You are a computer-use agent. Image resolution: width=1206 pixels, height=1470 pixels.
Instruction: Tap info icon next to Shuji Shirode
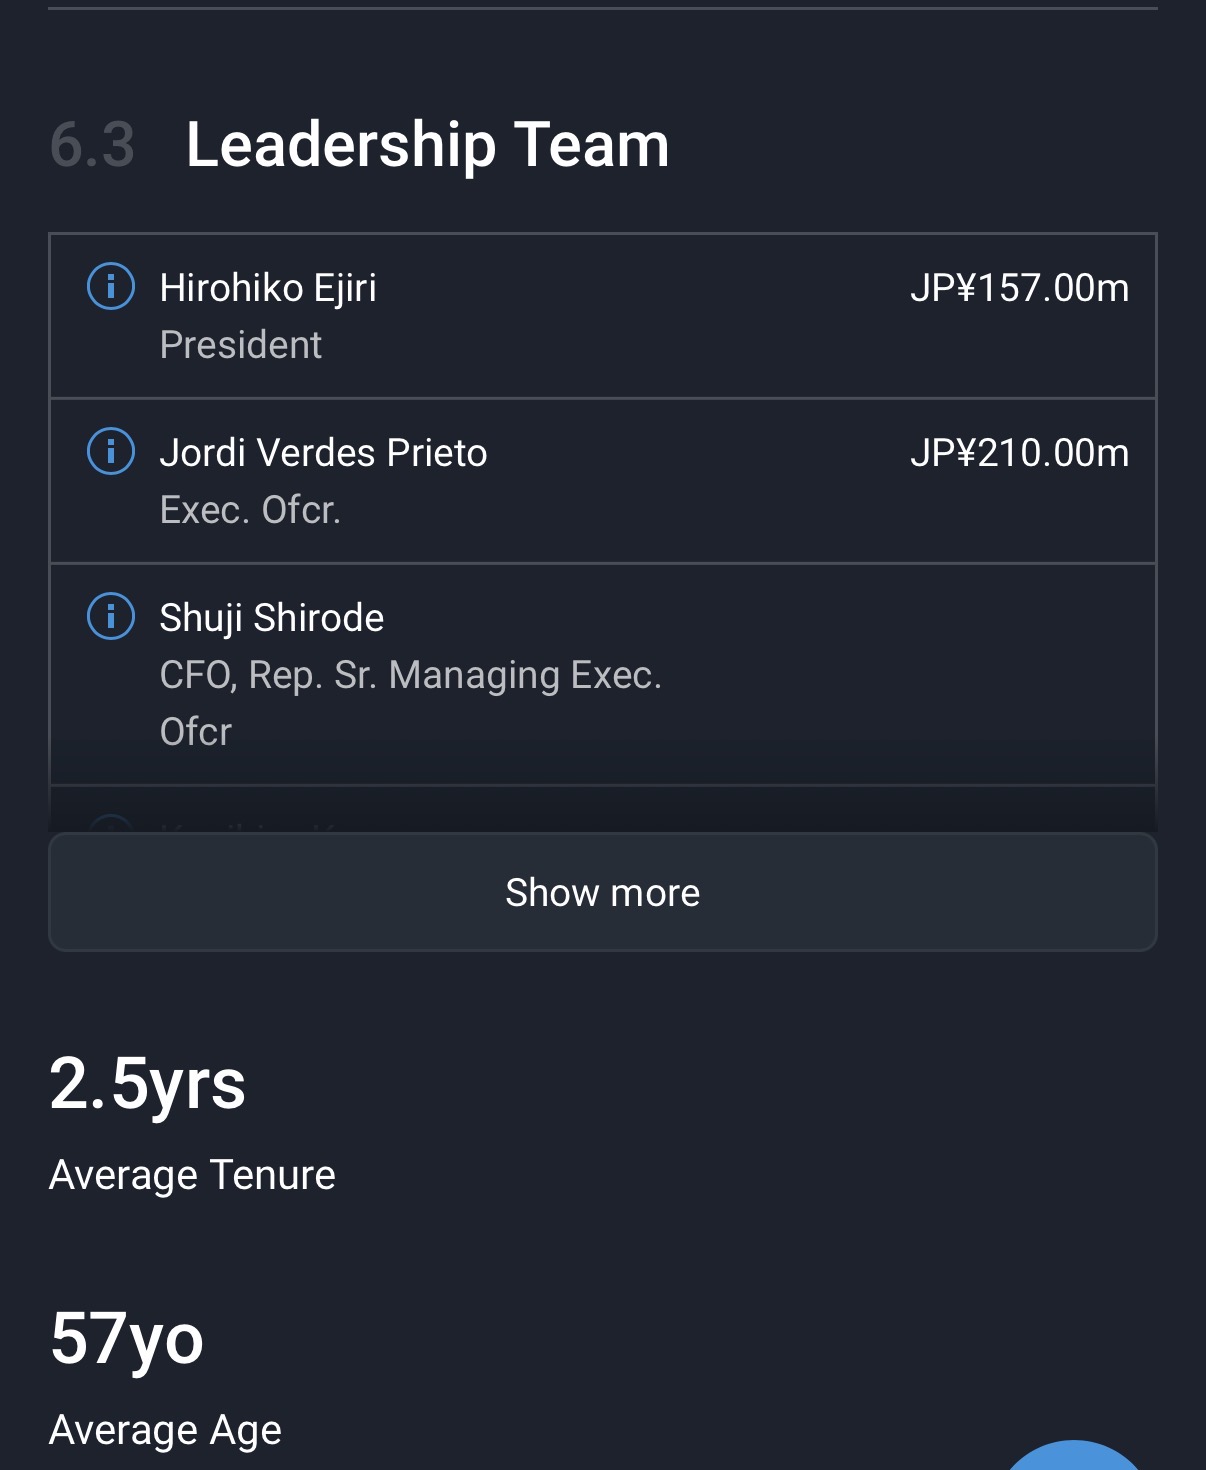click(x=111, y=617)
